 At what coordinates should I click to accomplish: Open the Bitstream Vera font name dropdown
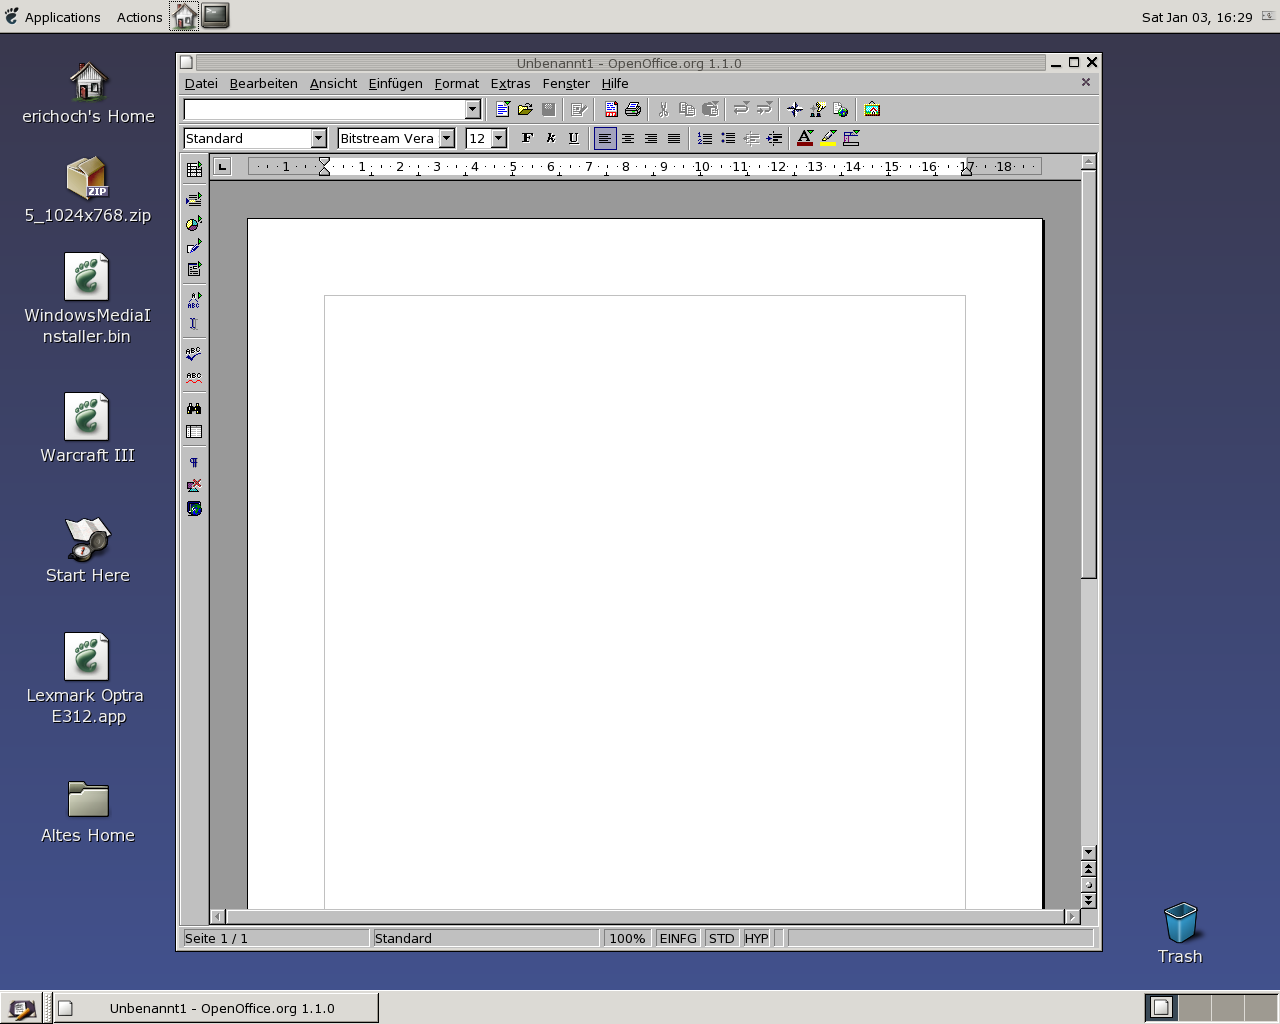click(447, 139)
